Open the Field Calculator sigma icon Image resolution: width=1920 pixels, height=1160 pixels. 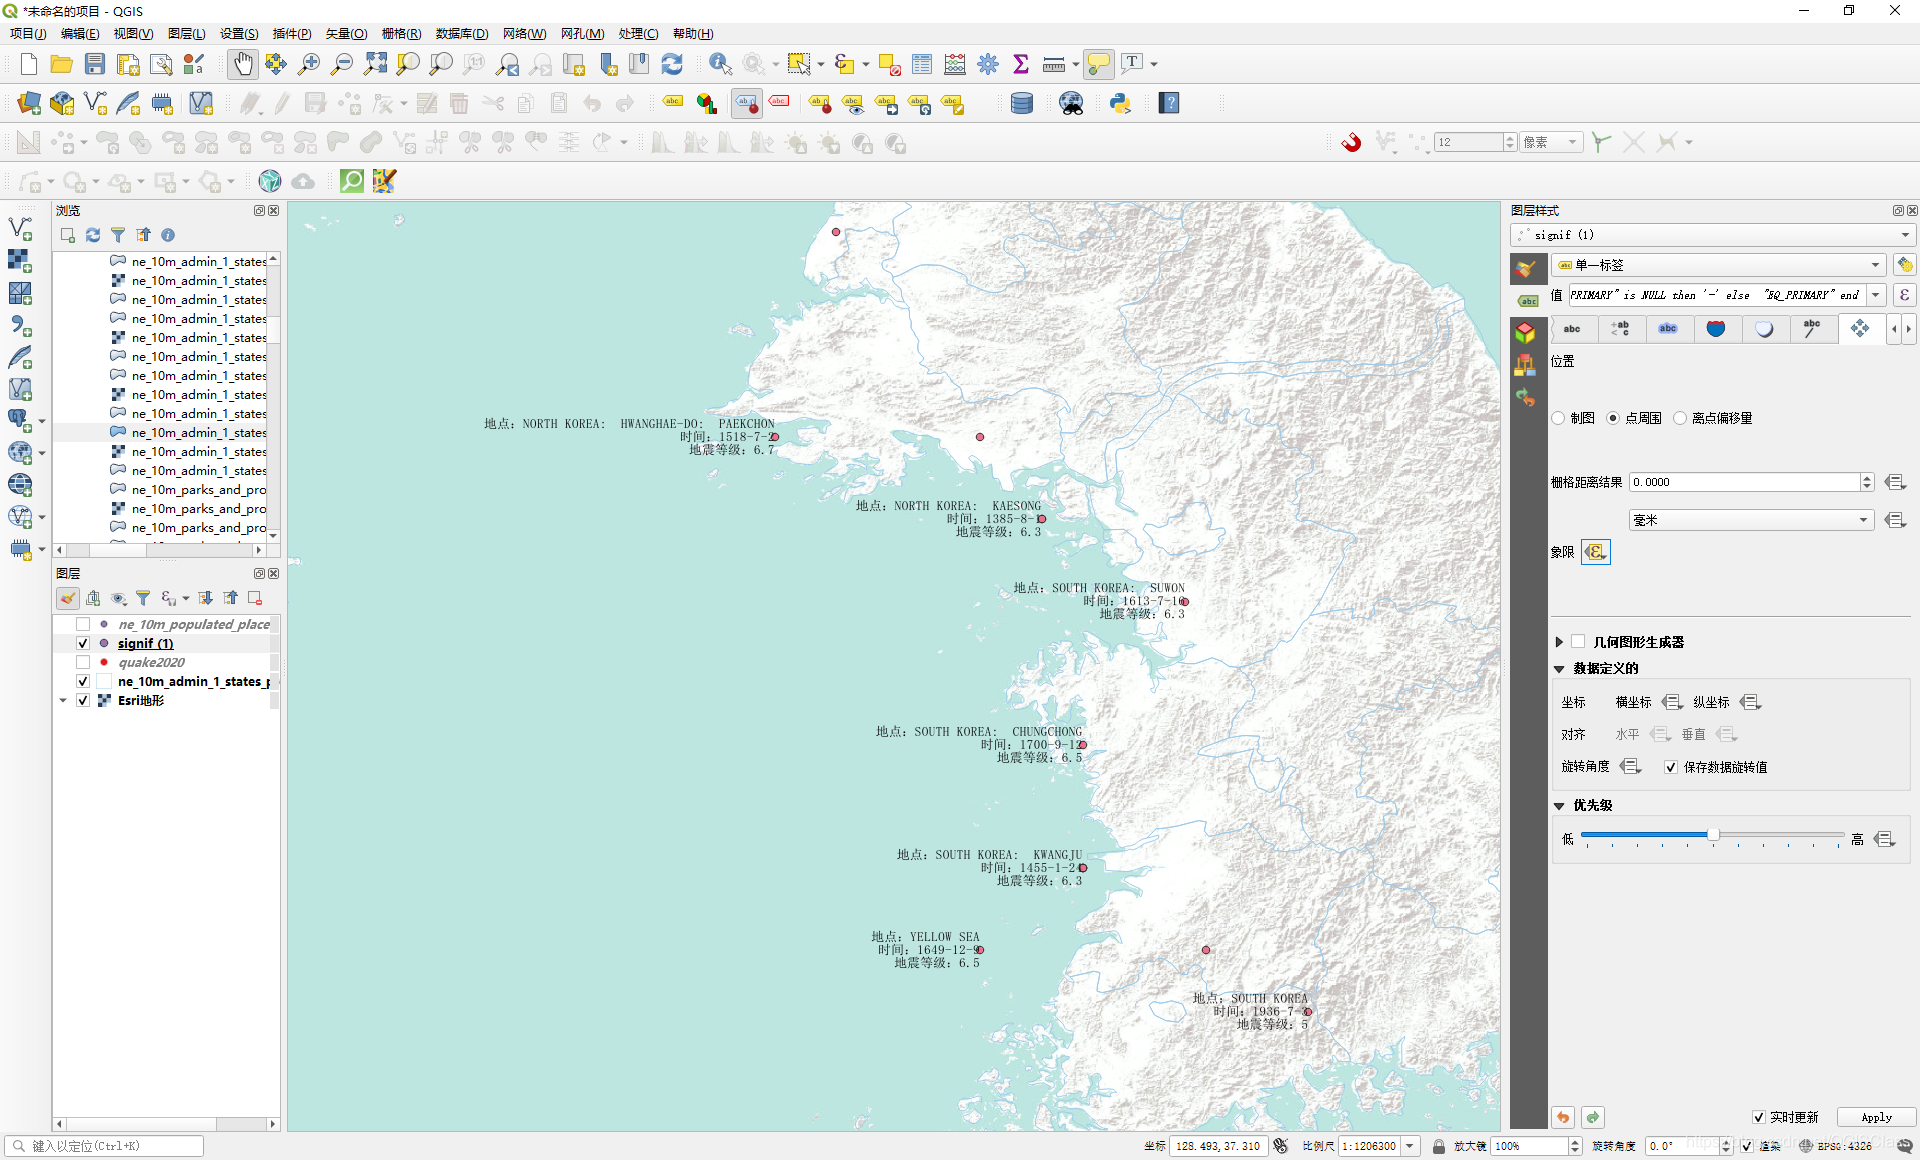pos(1021,64)
